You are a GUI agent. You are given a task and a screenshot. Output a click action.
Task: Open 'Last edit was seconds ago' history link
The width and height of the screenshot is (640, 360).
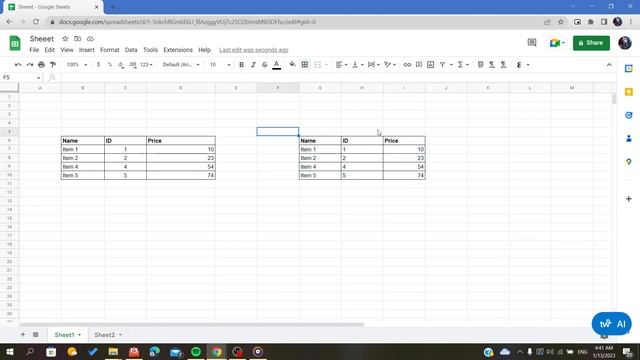coord(253,50)
